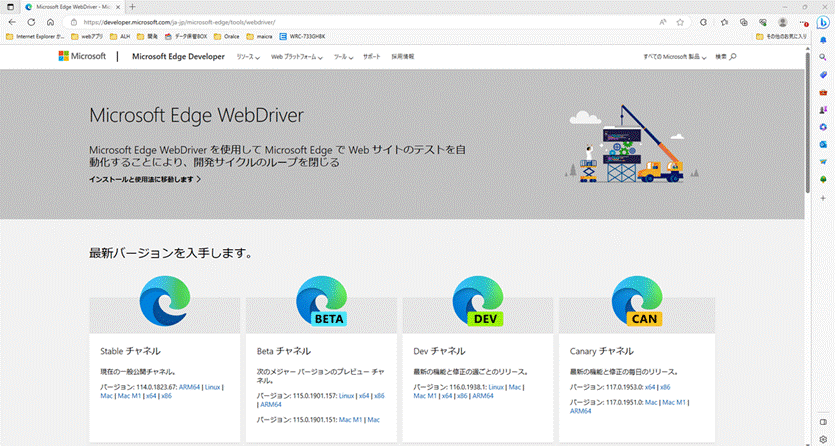Add this page to favorites star
This screenshot has width=835, height=446.
(x=680, y=22)
